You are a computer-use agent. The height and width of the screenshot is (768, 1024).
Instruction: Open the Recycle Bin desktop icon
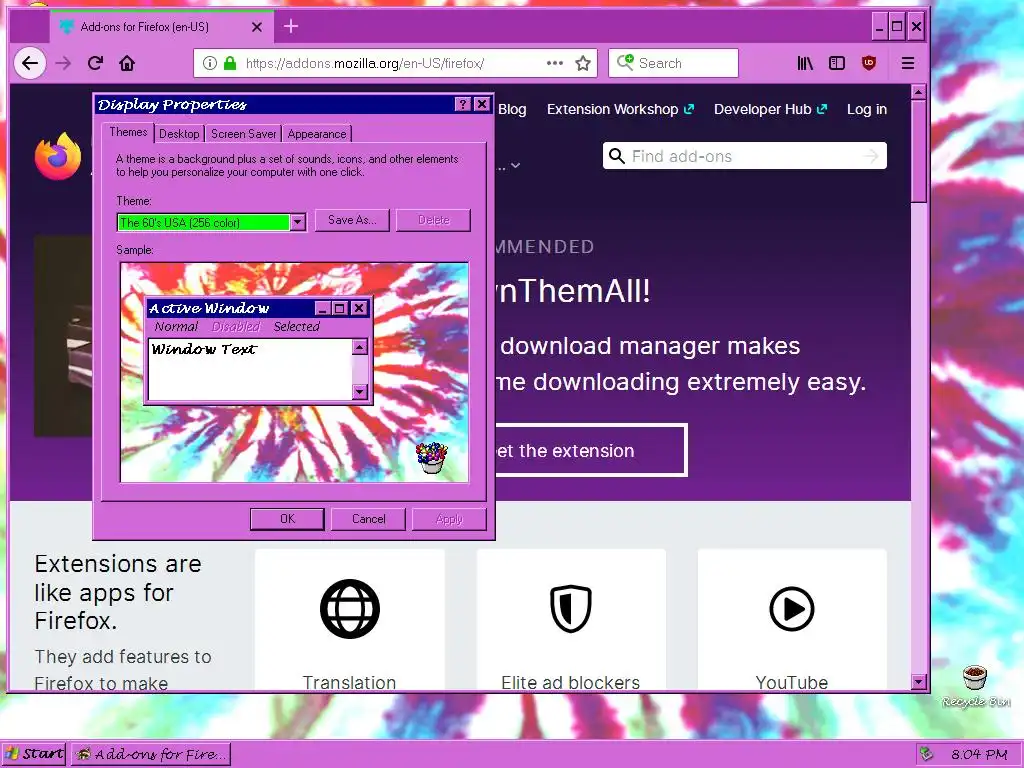coord(976,686)
